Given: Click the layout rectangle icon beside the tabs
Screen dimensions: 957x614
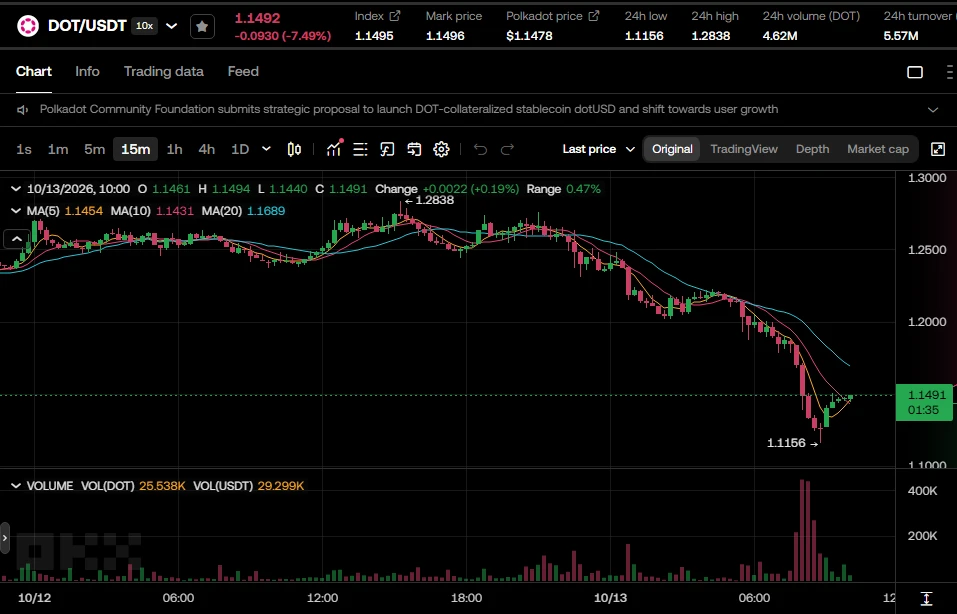Looking at the screenshot, I should [x=915, y=72].
